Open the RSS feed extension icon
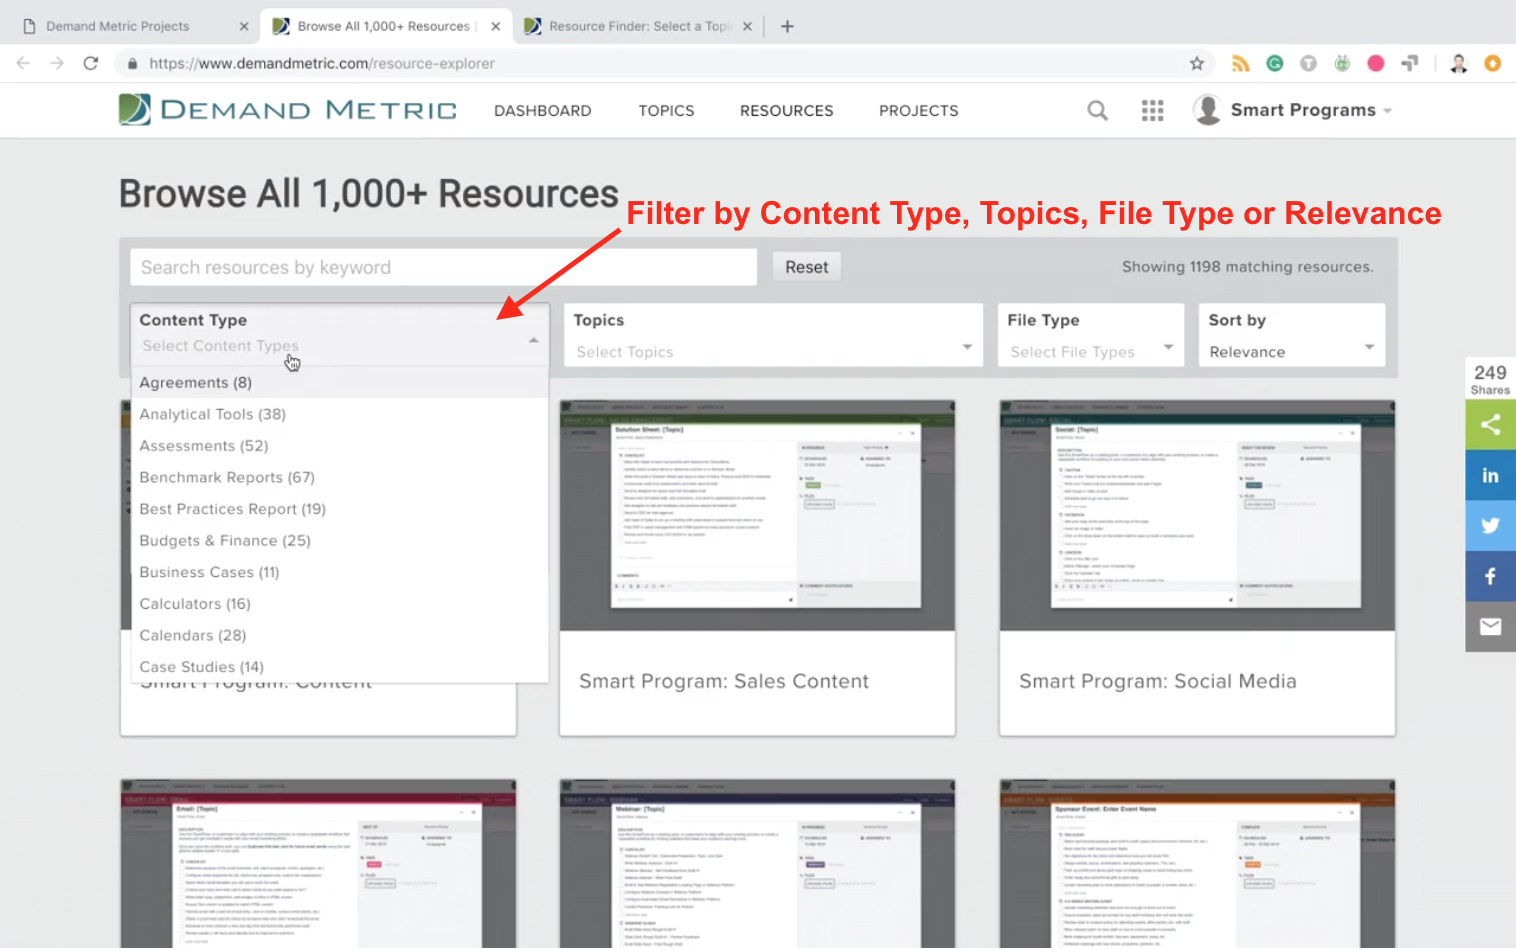1516x950 pixels. 1241,63
